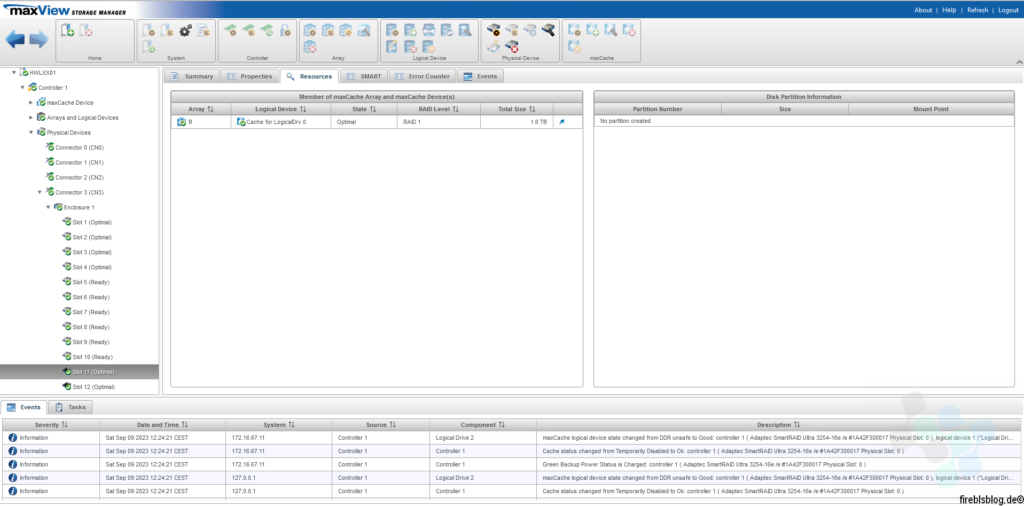The height and width of the screenshot is (506, 1024).
Task: Click the Refresh link
Action: (x=978, y=10)
